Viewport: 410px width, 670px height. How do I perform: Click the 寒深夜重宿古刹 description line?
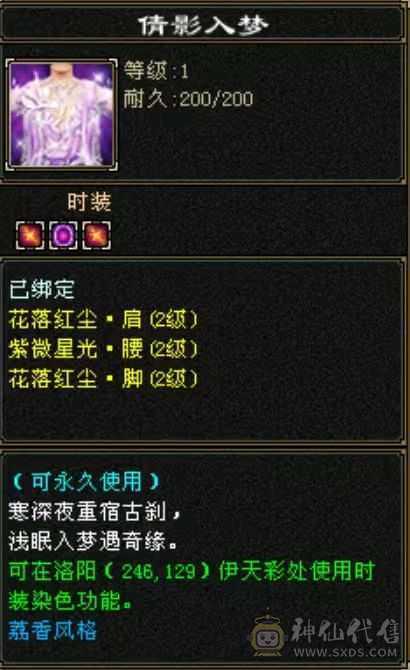point(95,511)
